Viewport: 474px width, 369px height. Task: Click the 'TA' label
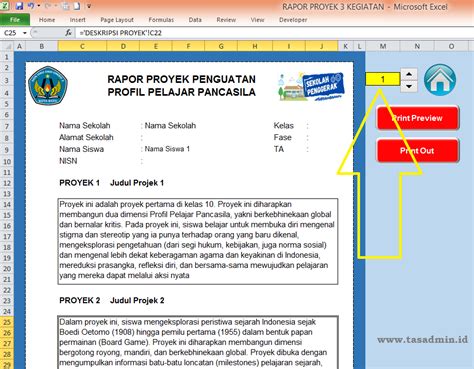coord(279,149)
